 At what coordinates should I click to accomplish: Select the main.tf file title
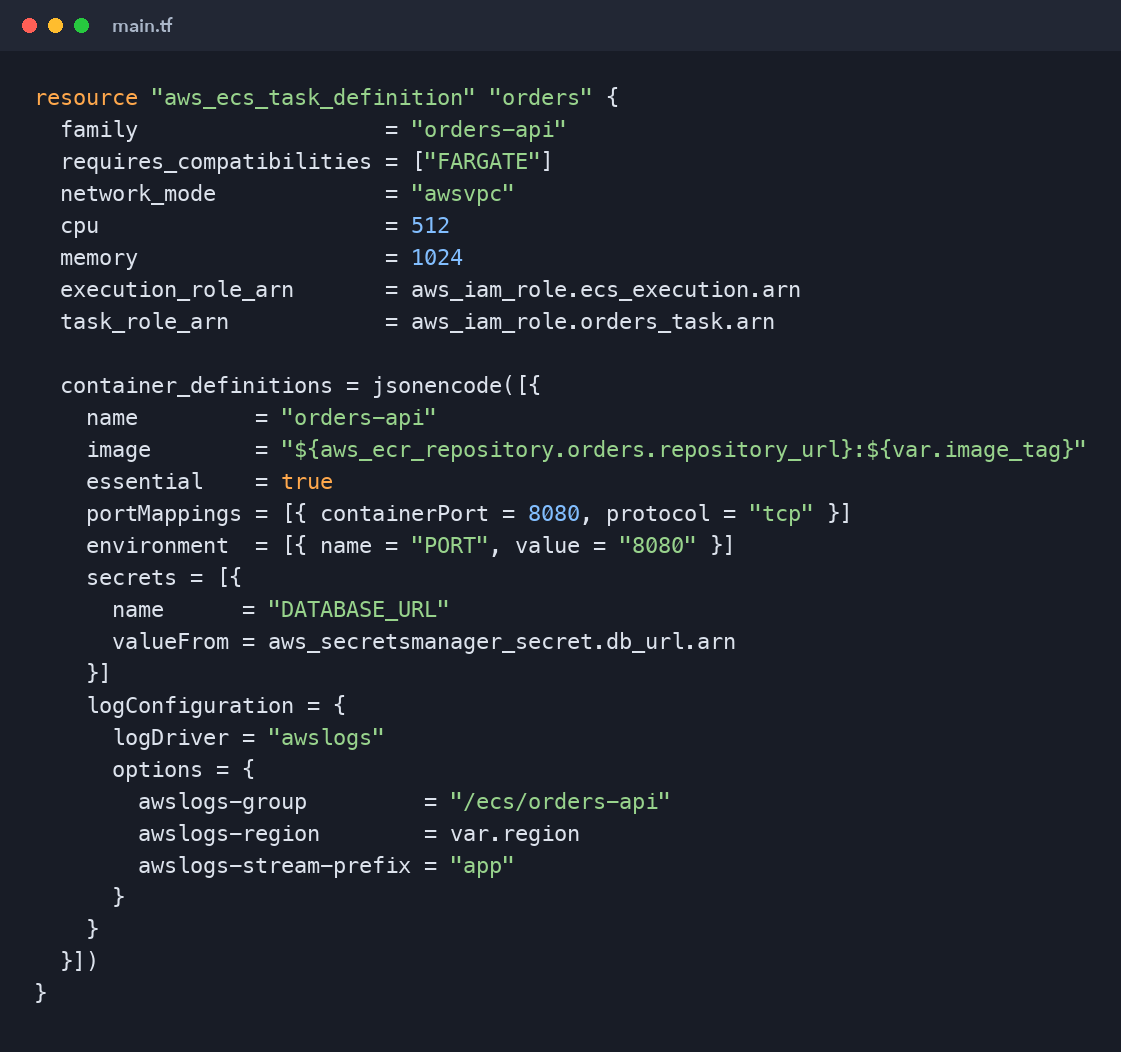click(x=142, y=26)
